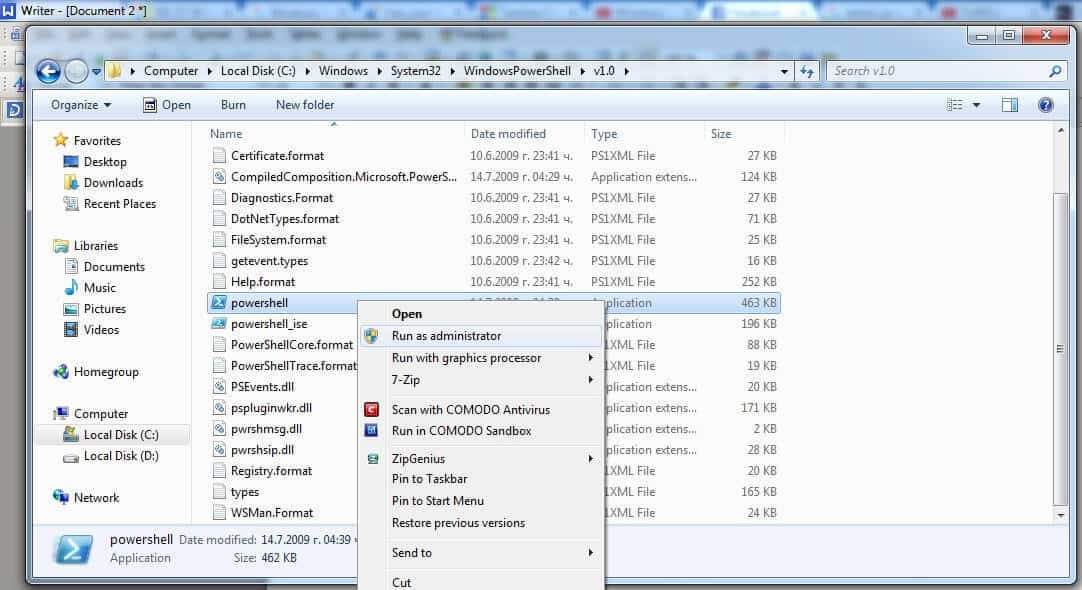The image size is (1082, 590).
Task: Open the 7-Zip submenu
Action: [x=481, y=380]
